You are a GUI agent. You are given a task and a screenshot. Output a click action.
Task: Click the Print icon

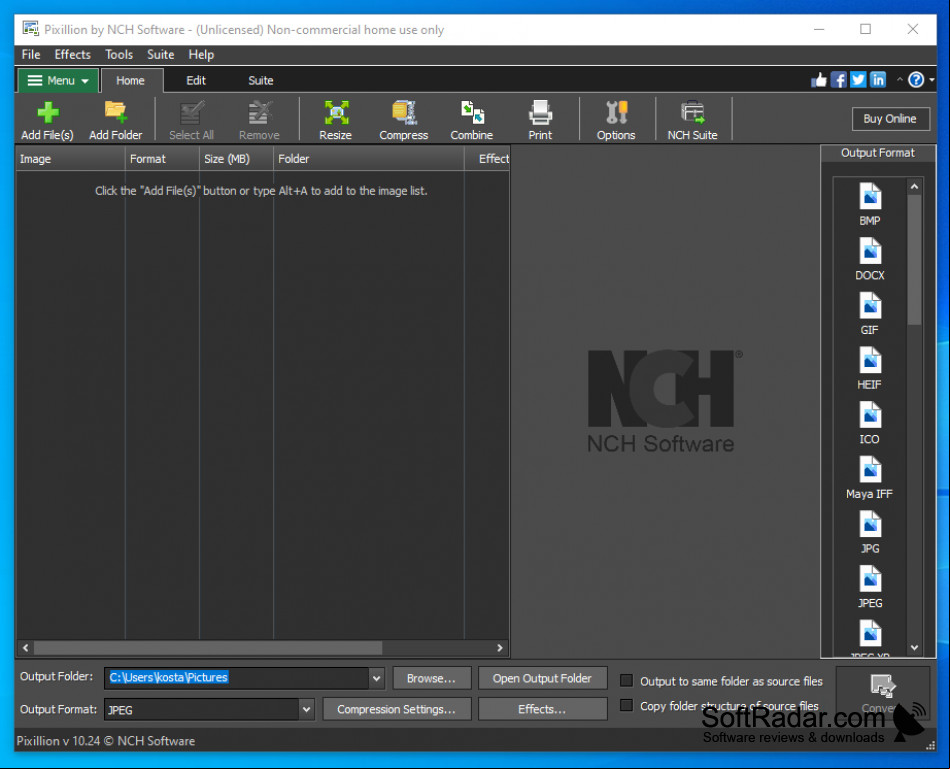coord(540,113)
